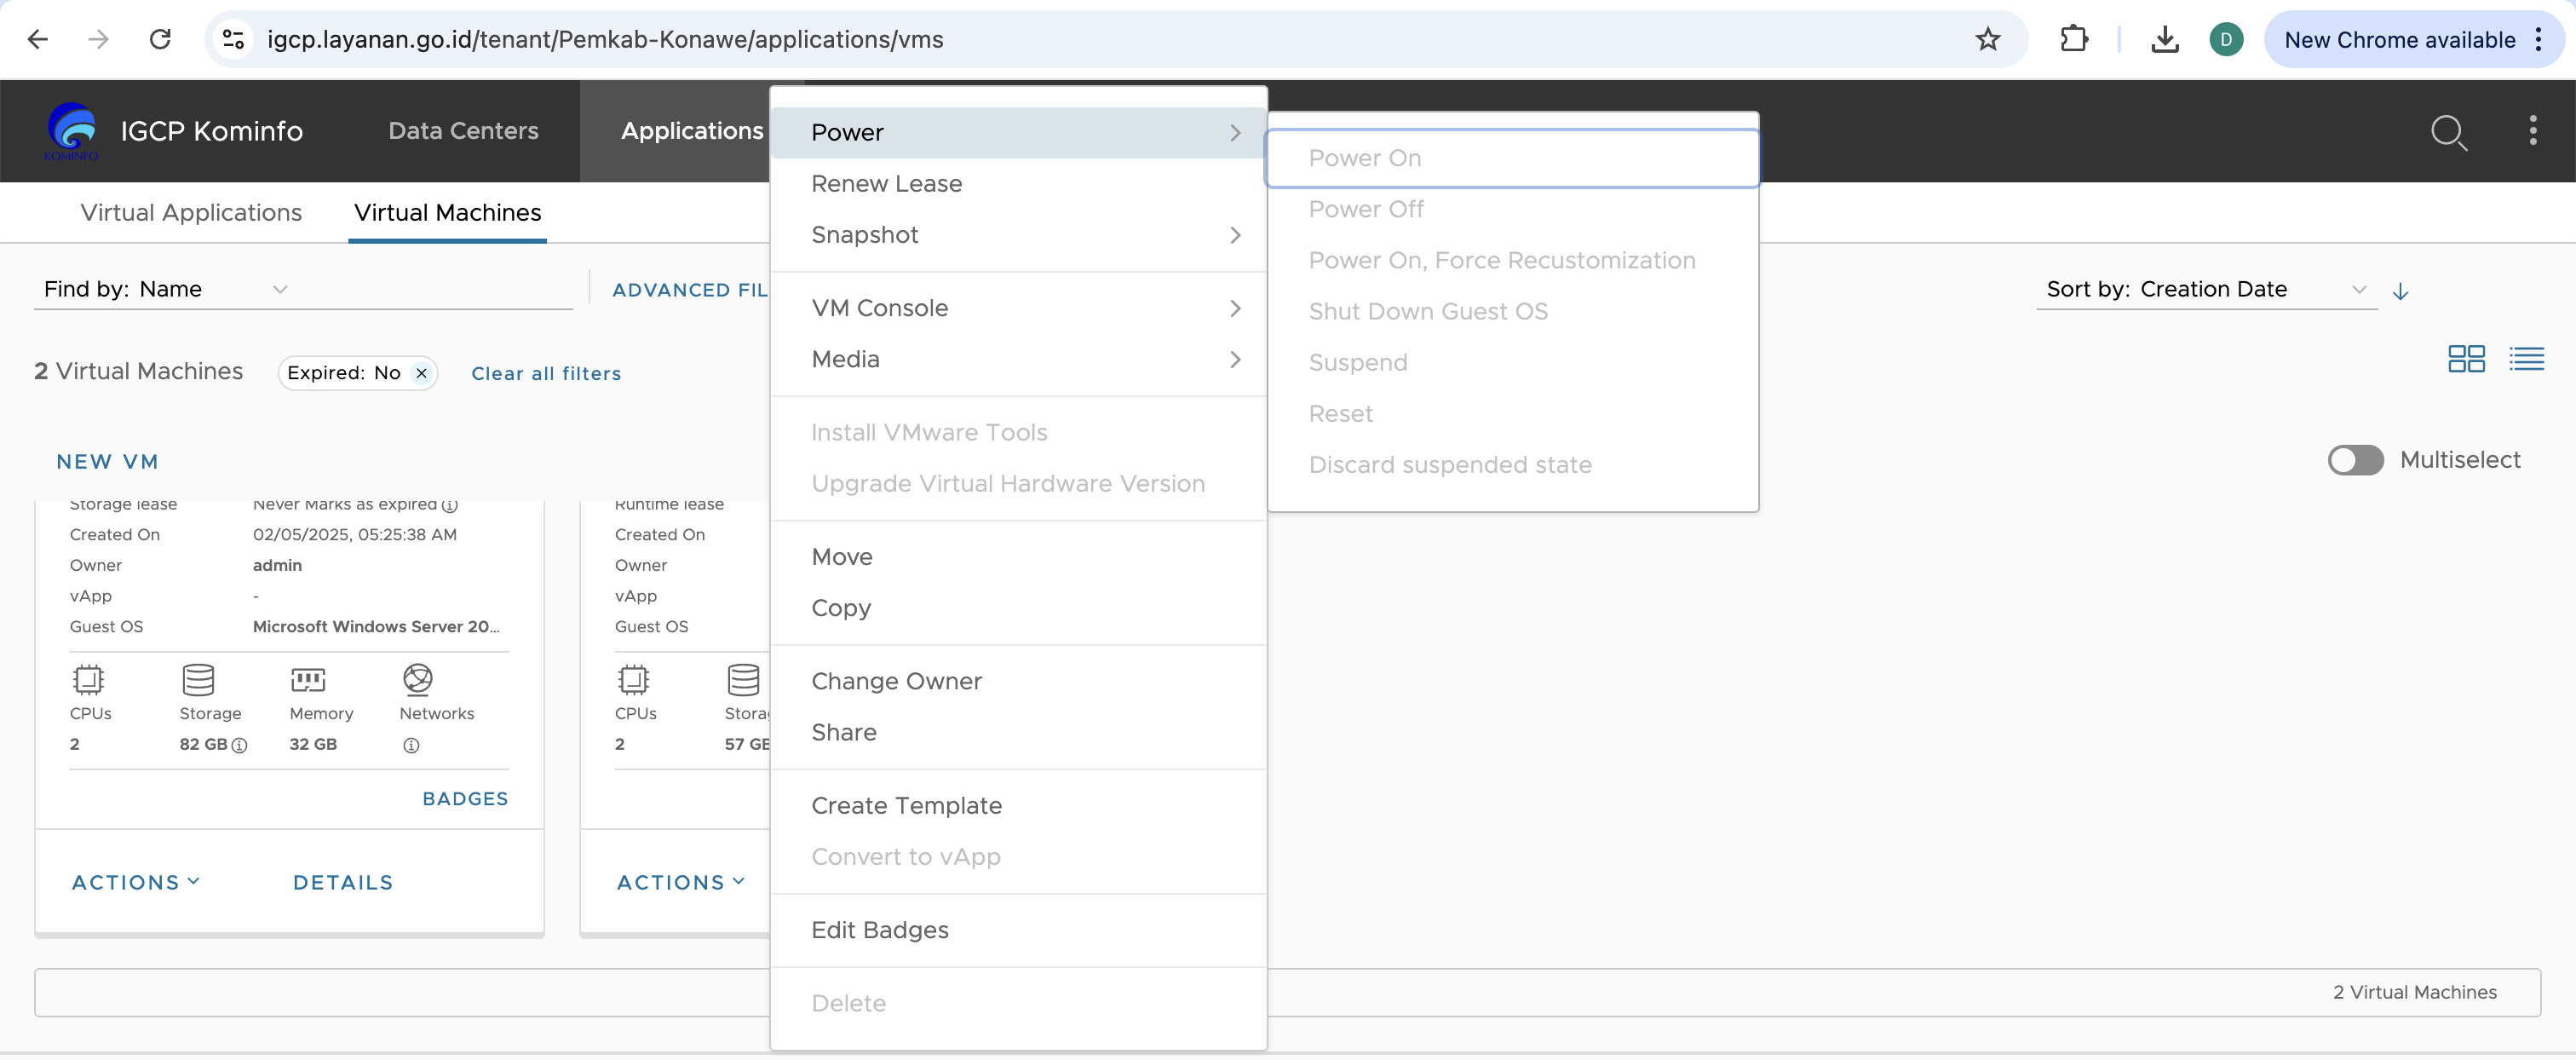
Task: Switch to Virtual Applications tab
Action: (x=191, y=213)
